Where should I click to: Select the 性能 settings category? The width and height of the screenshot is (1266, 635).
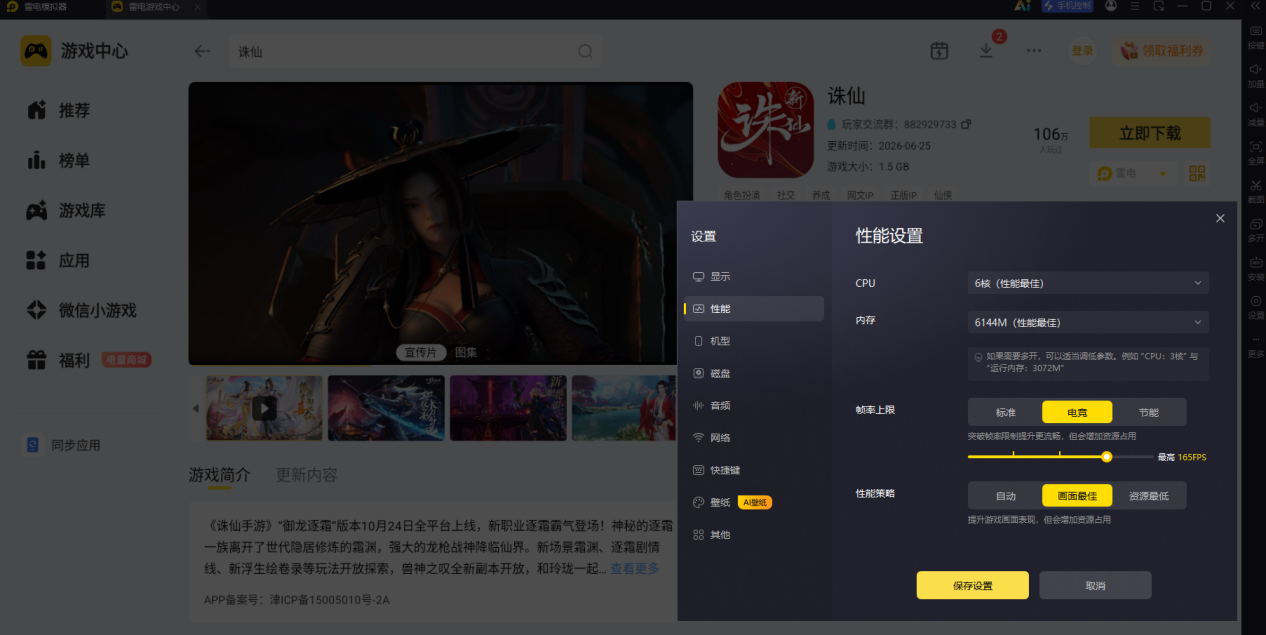tap(753, 309)
